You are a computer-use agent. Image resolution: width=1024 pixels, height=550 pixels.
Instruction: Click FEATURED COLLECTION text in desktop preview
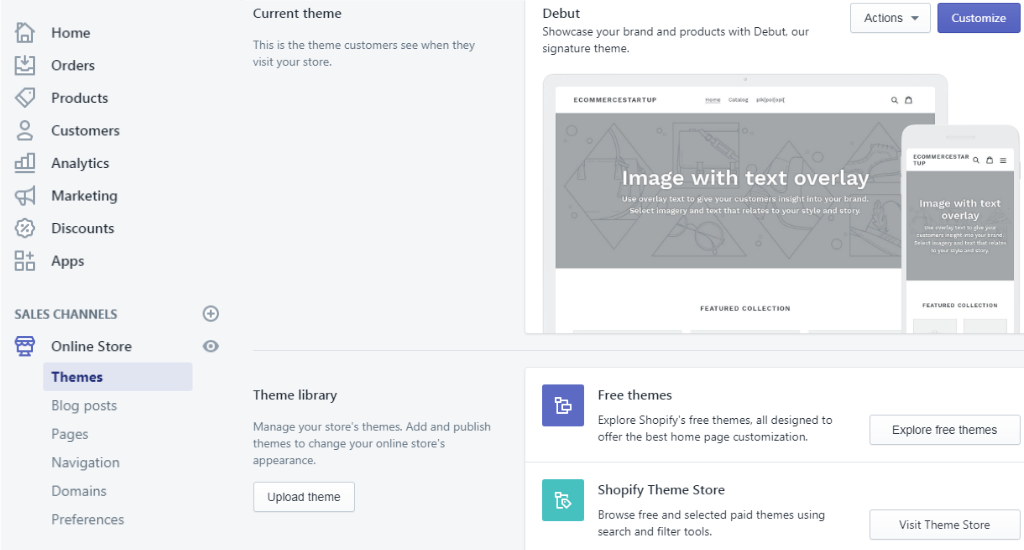point(745,308)
